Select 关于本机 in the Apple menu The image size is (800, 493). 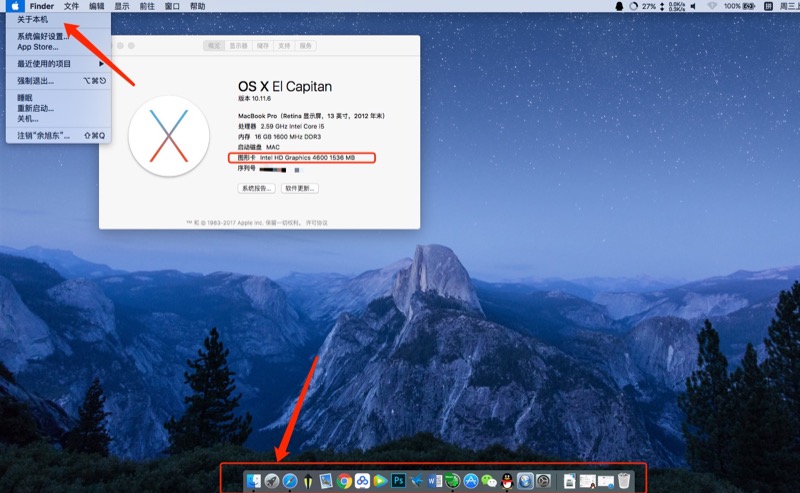(x=32, y=19)
